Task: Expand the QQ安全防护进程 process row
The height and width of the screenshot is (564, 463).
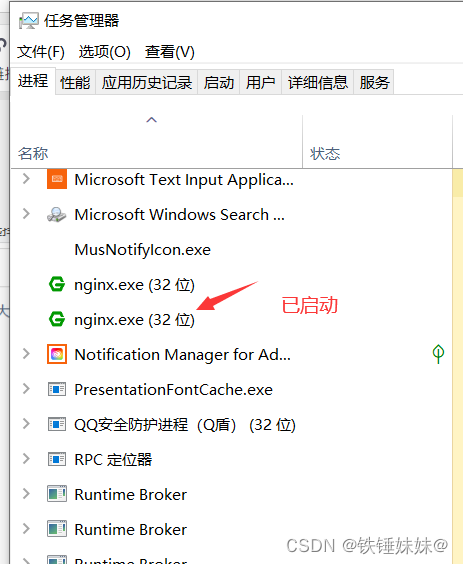Action: tap(26, 424)
